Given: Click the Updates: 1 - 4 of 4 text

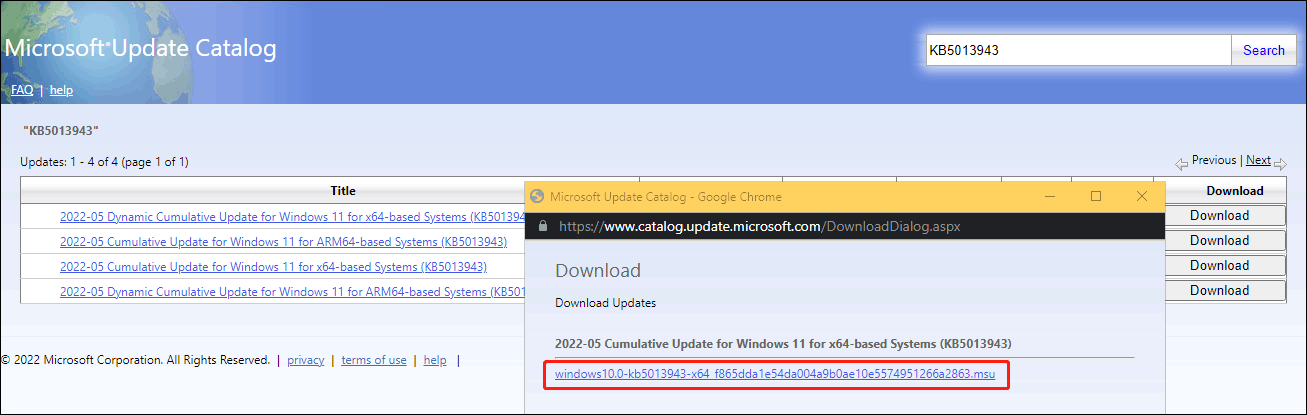Looking at the screenshot, I should pos(104,161).
